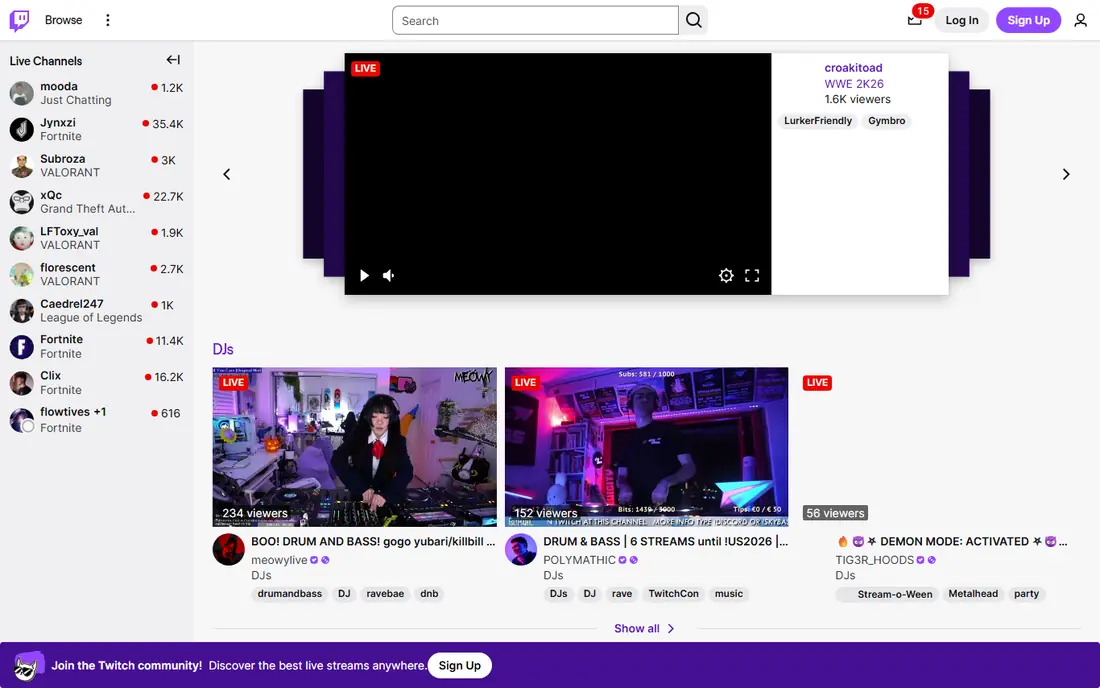Open LFToxy_val's channel avatar

(22, 238)
